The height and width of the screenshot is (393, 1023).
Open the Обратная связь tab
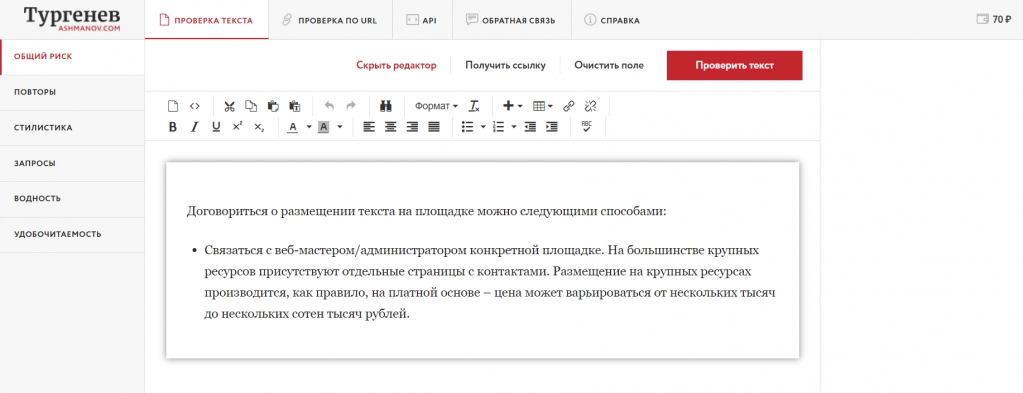coord(512,20)
